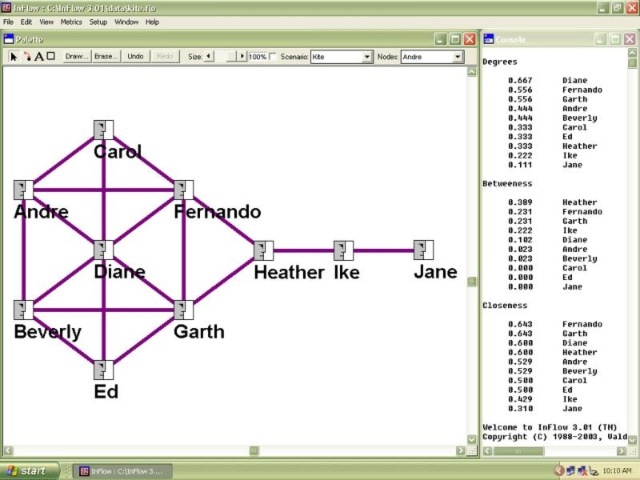
Task: Click the 0.389 Heather betweeness row
Action: click(x=552, y=202)
